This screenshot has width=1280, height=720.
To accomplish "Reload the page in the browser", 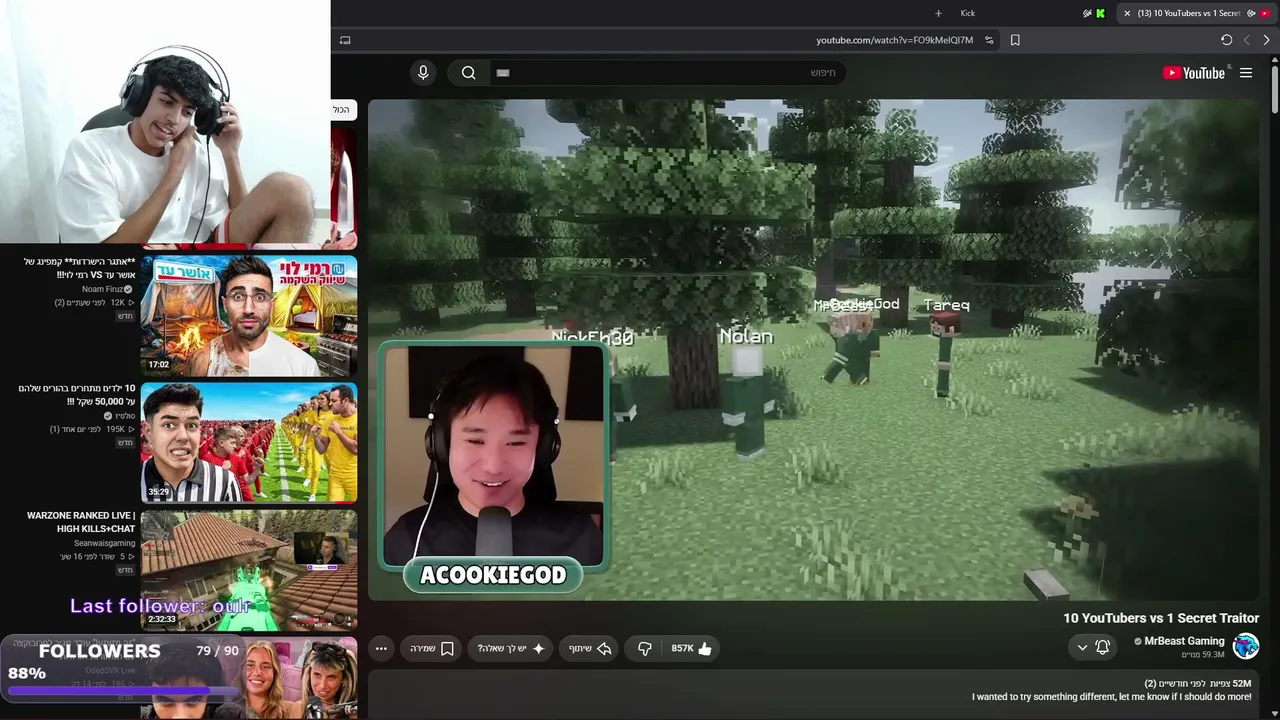I will coord(1226,40).
